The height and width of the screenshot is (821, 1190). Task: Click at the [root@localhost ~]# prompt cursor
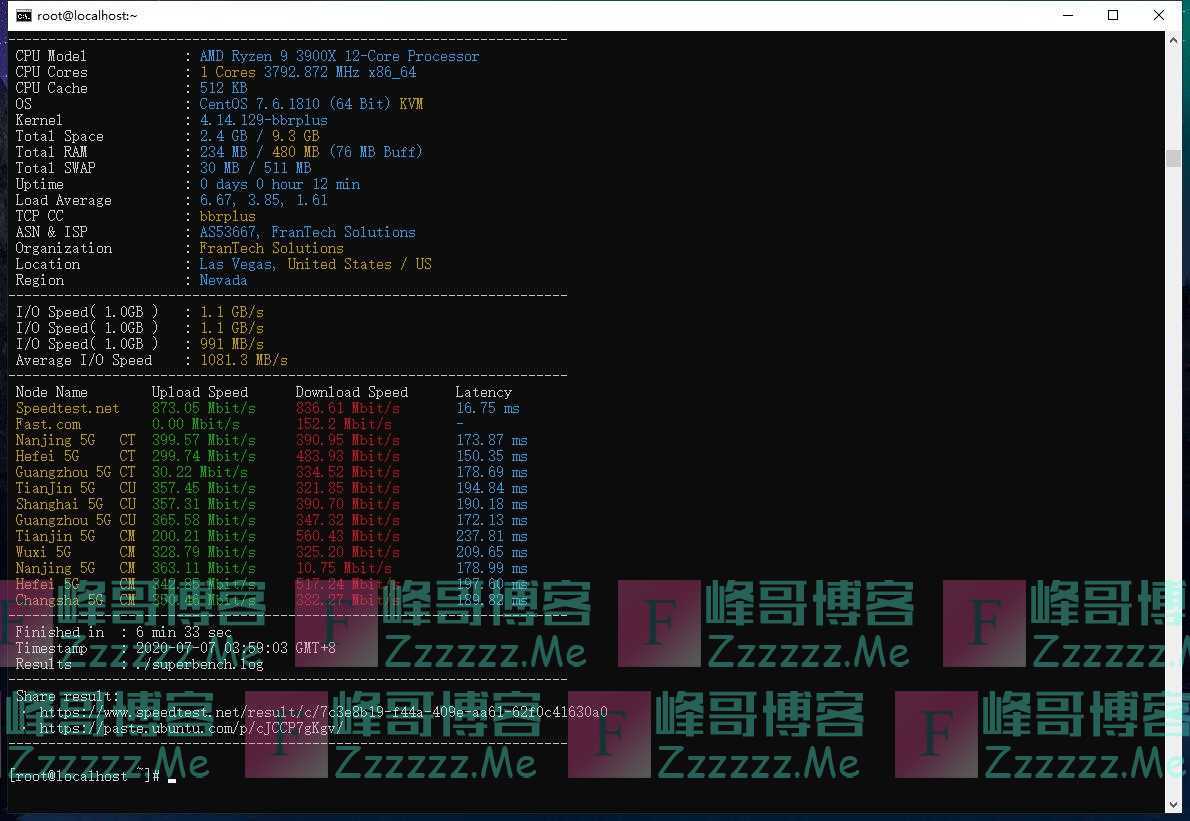[172, 777]
